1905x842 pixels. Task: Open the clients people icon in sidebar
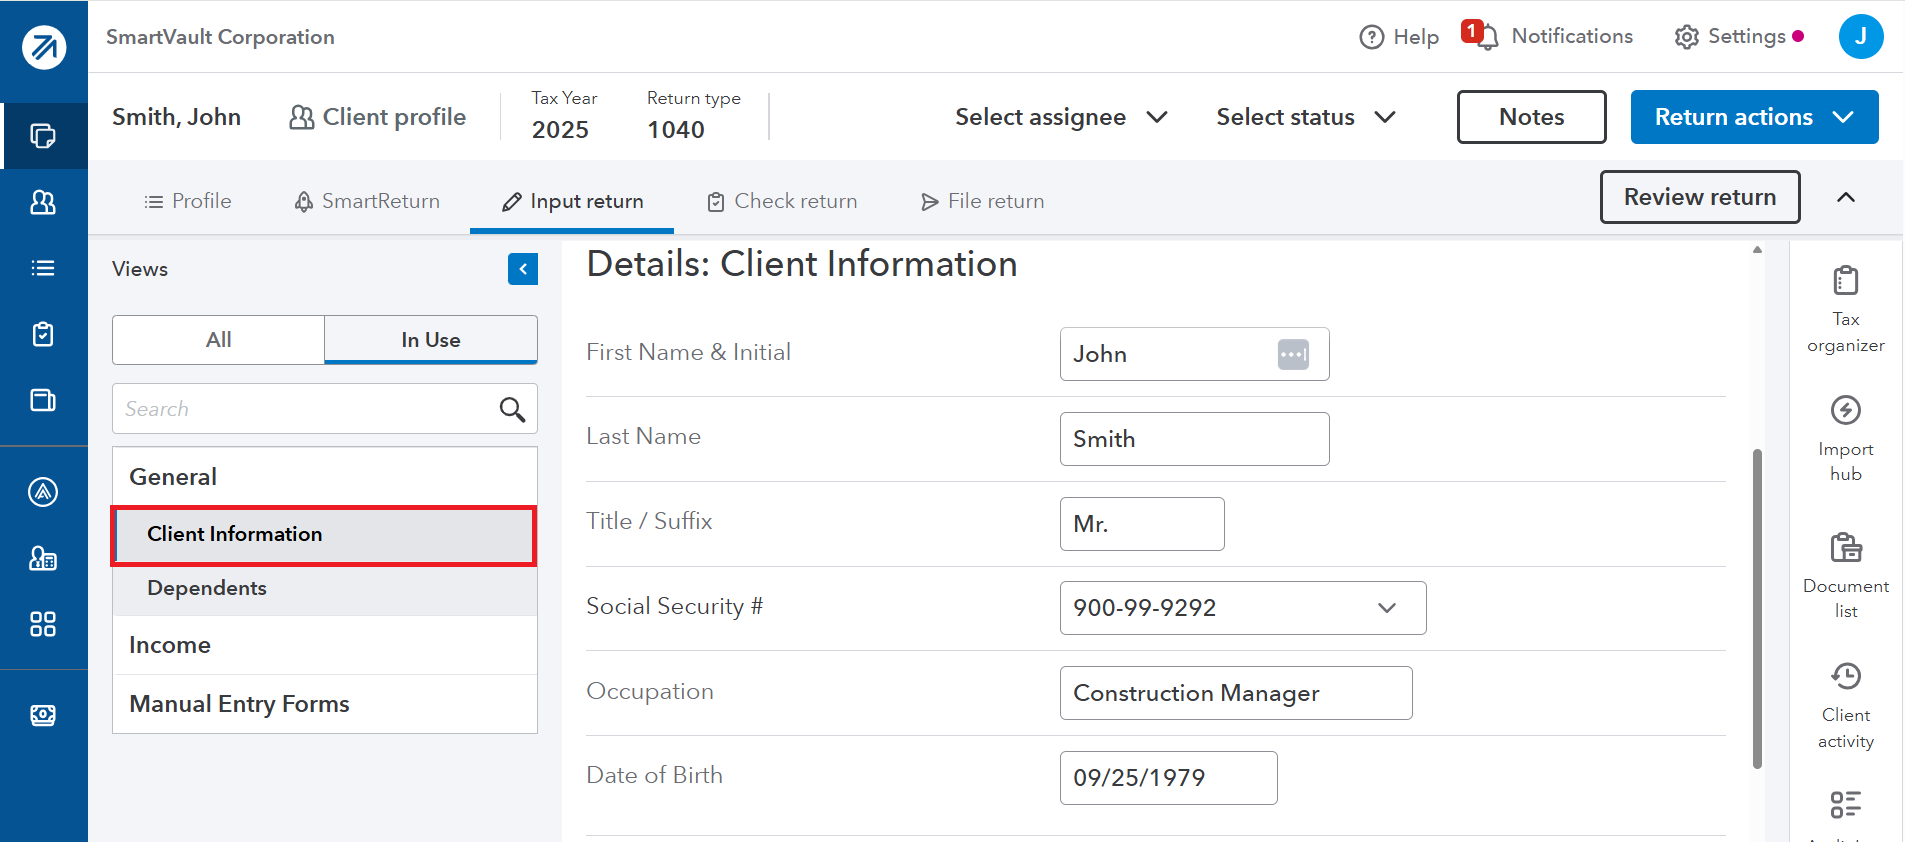point(43,203)
